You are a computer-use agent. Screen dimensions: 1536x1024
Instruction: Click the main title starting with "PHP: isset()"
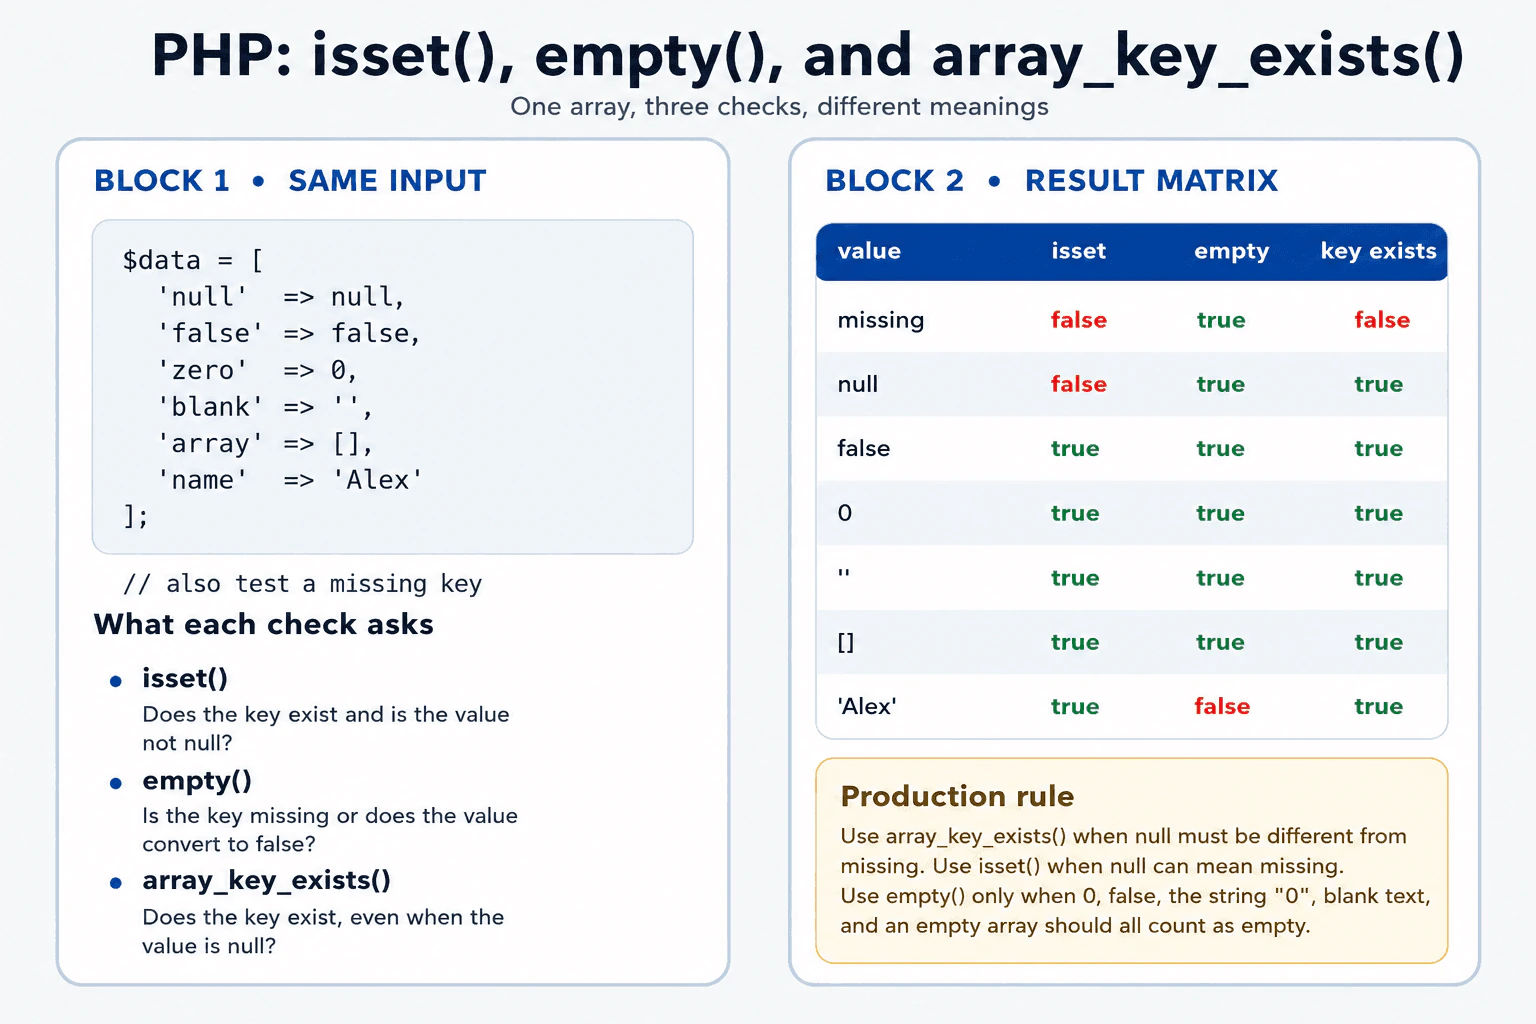pos(807,56)
